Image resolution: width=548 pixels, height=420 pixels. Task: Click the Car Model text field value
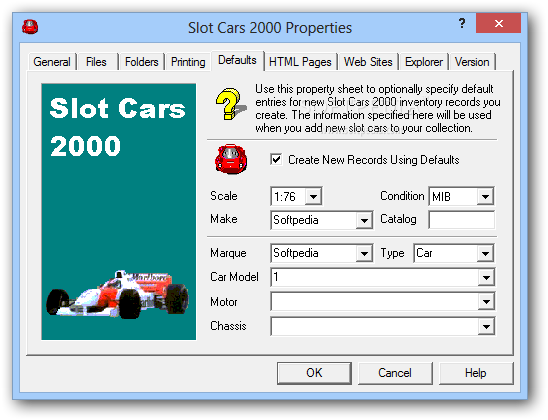(375, 277)
